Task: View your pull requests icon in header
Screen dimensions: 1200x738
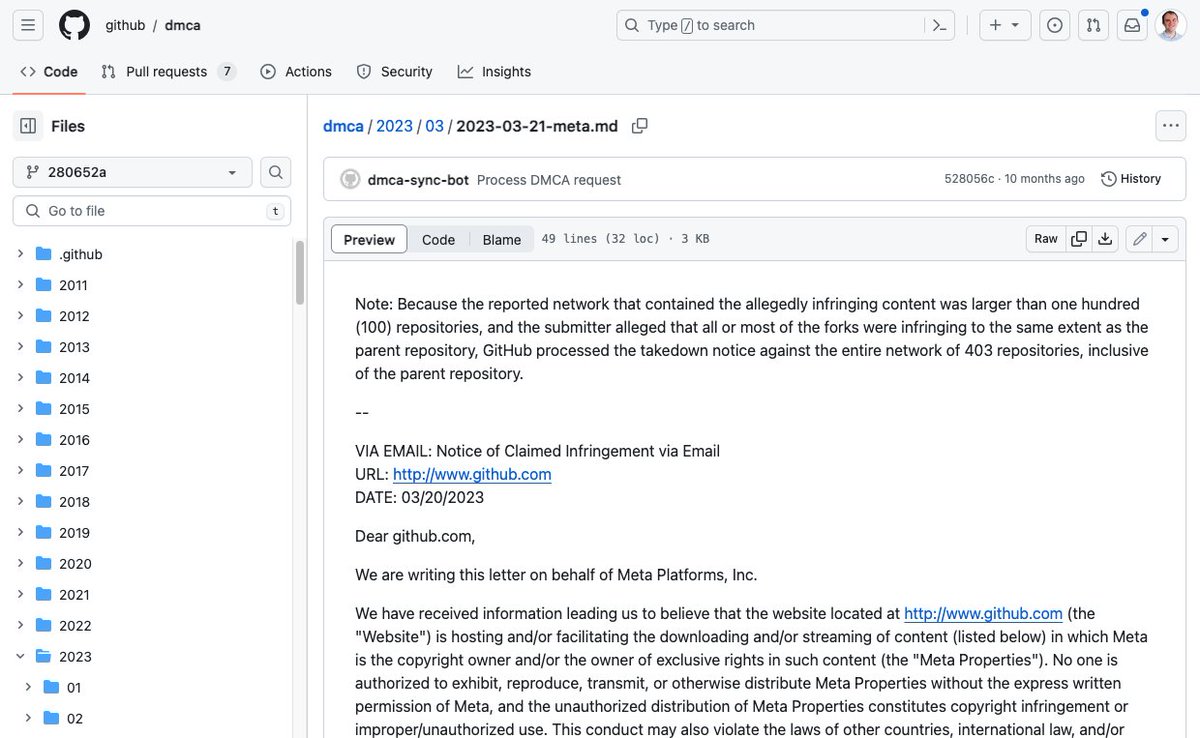Action: pos(1093,25)
